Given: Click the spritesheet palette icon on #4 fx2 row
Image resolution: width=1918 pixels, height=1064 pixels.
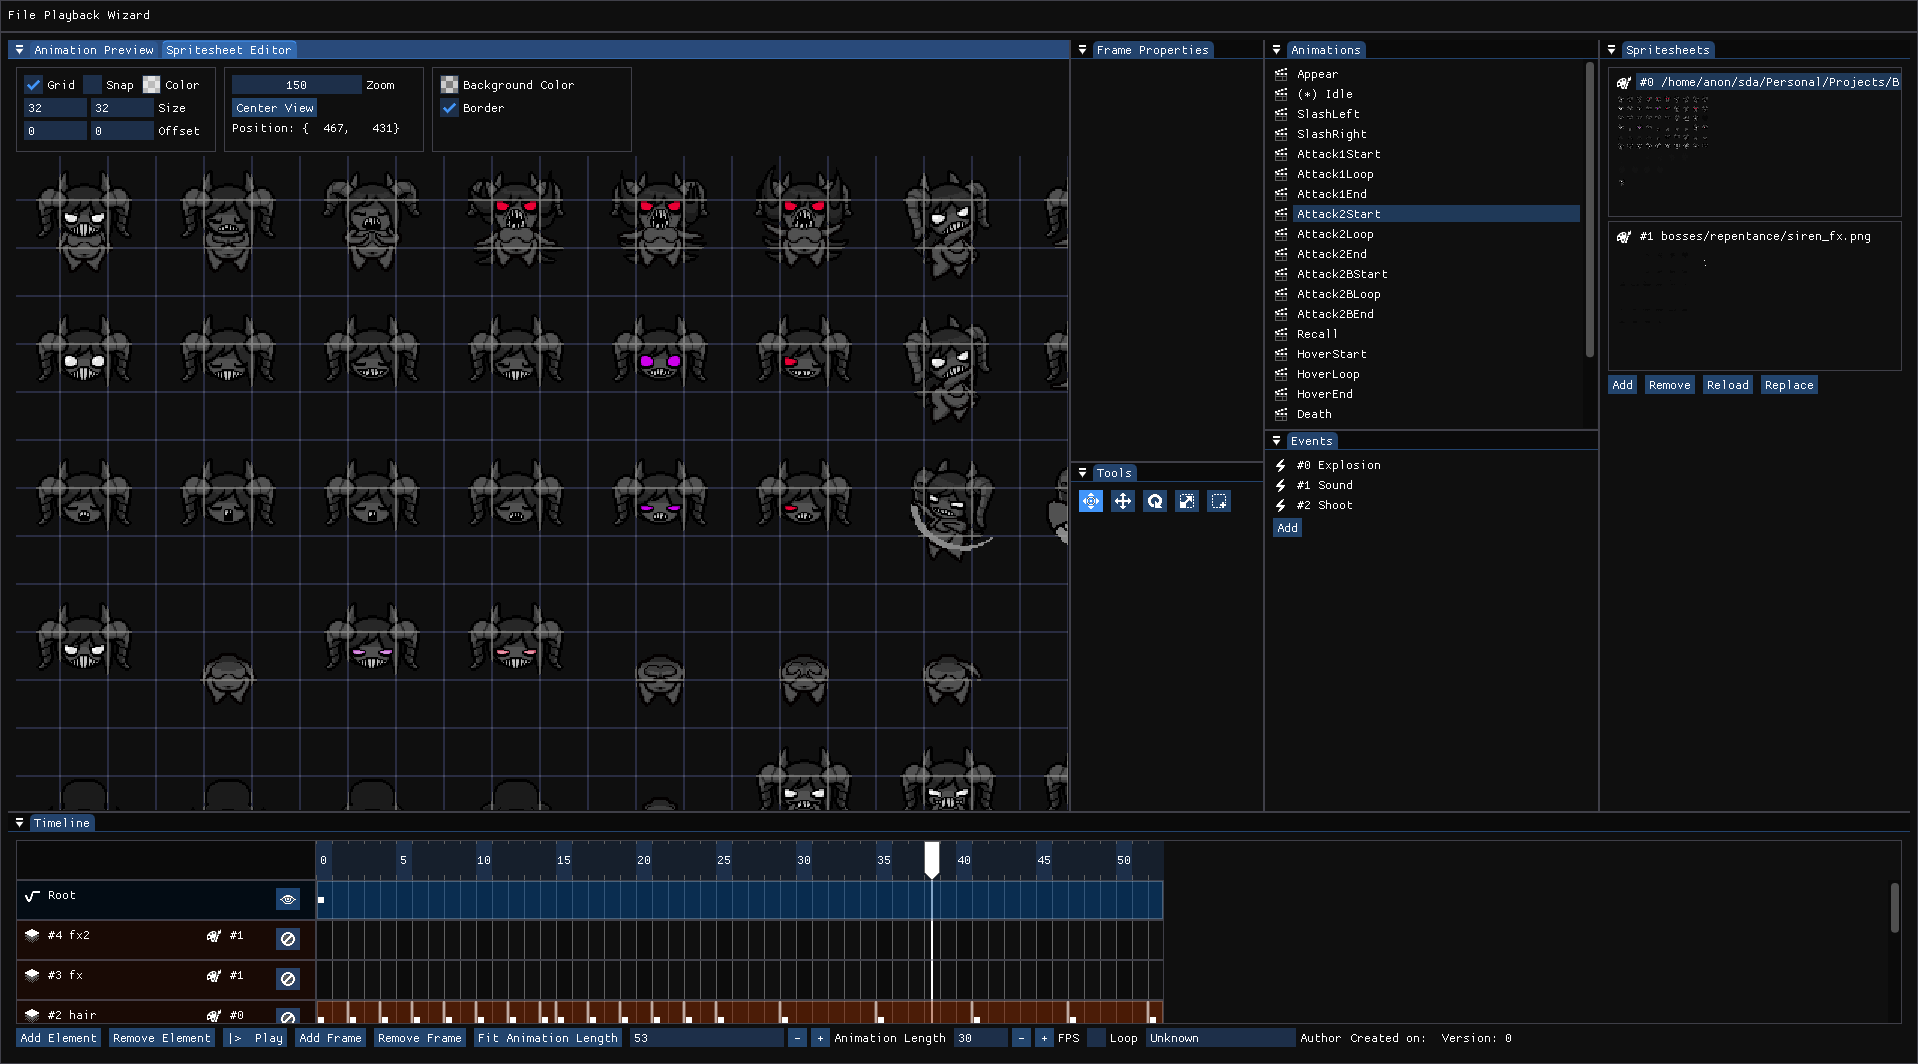Looking at the screenshot, I should (213, 936).
